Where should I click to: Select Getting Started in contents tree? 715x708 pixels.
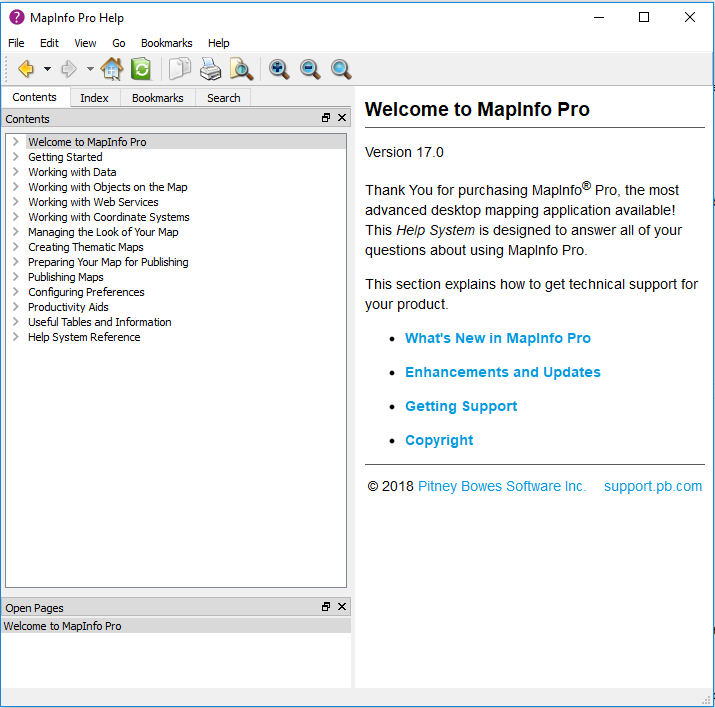click(65, 157)
